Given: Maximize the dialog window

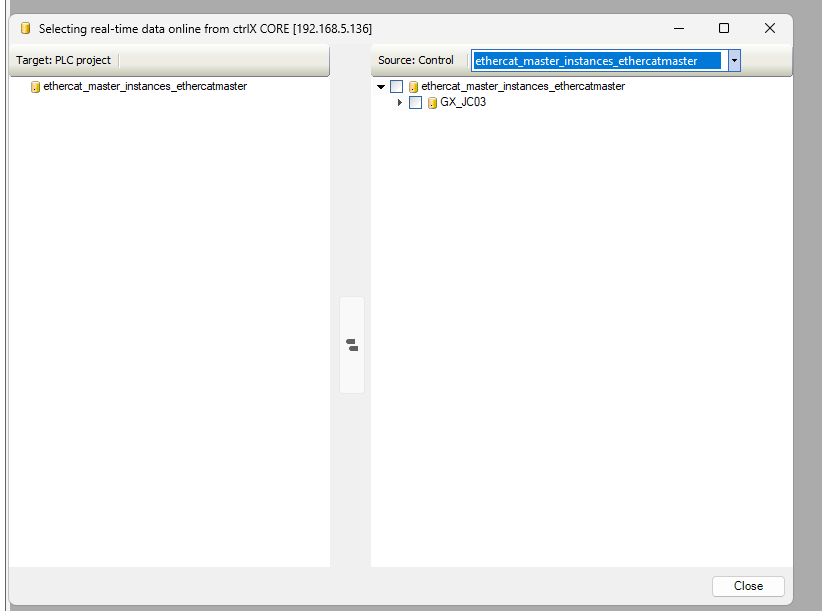Looking at the screenshot, I should coord(724,28).
